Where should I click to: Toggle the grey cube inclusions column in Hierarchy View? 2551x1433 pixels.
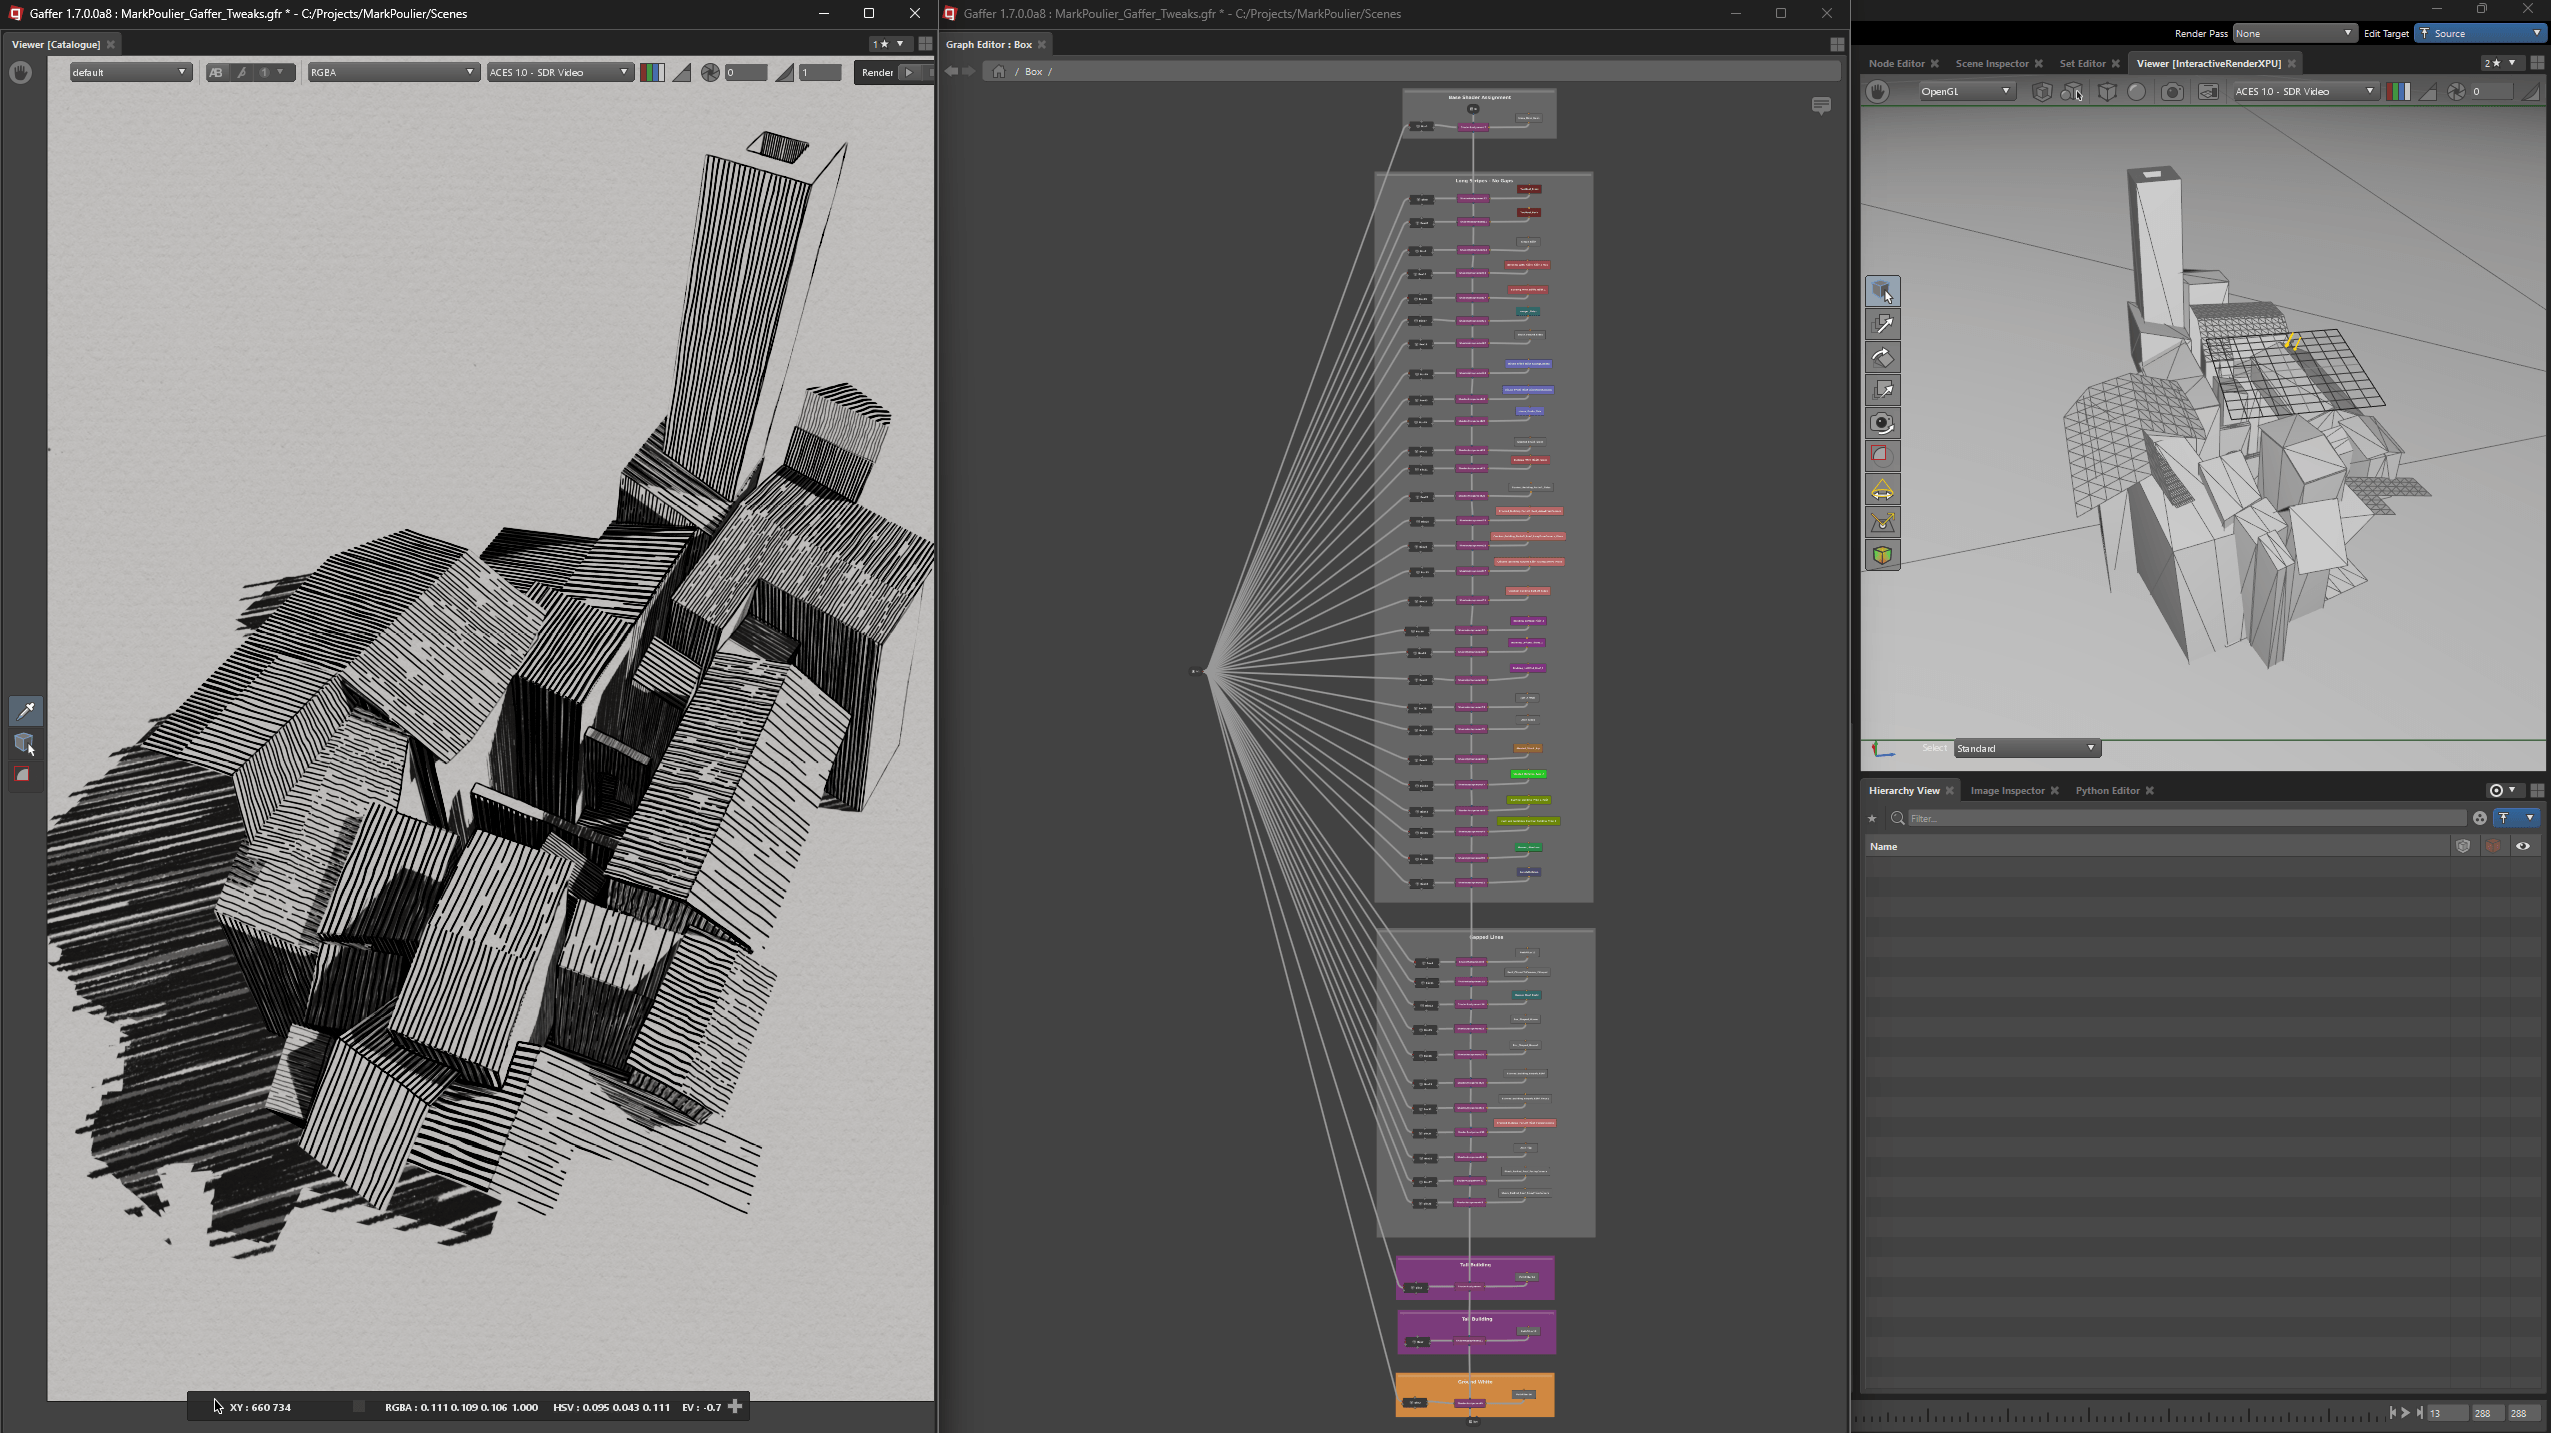2463,846
